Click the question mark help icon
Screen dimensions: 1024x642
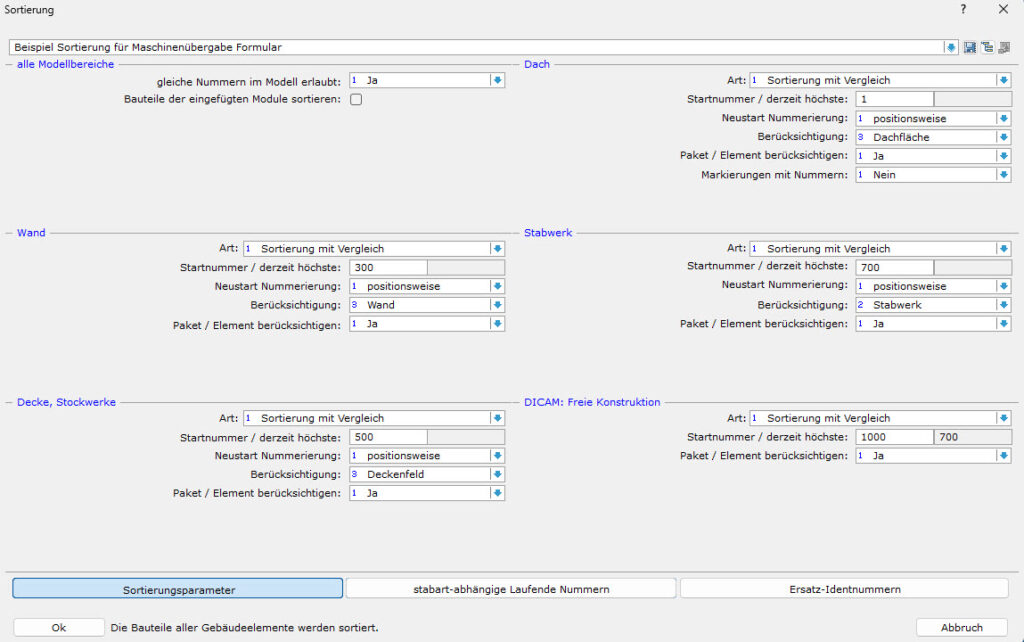coord(963,9)
